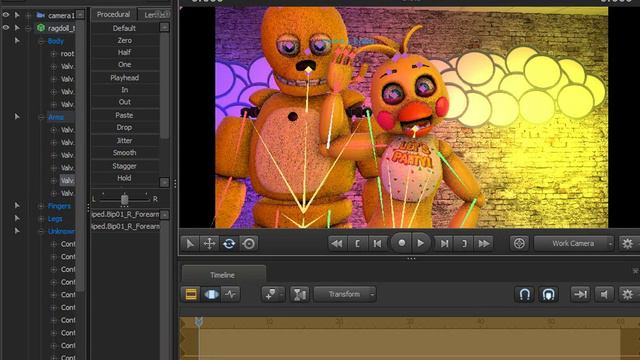The image size is (640, 360).
Task: Apply the Stagger preset
Action: tap(124, 166)
